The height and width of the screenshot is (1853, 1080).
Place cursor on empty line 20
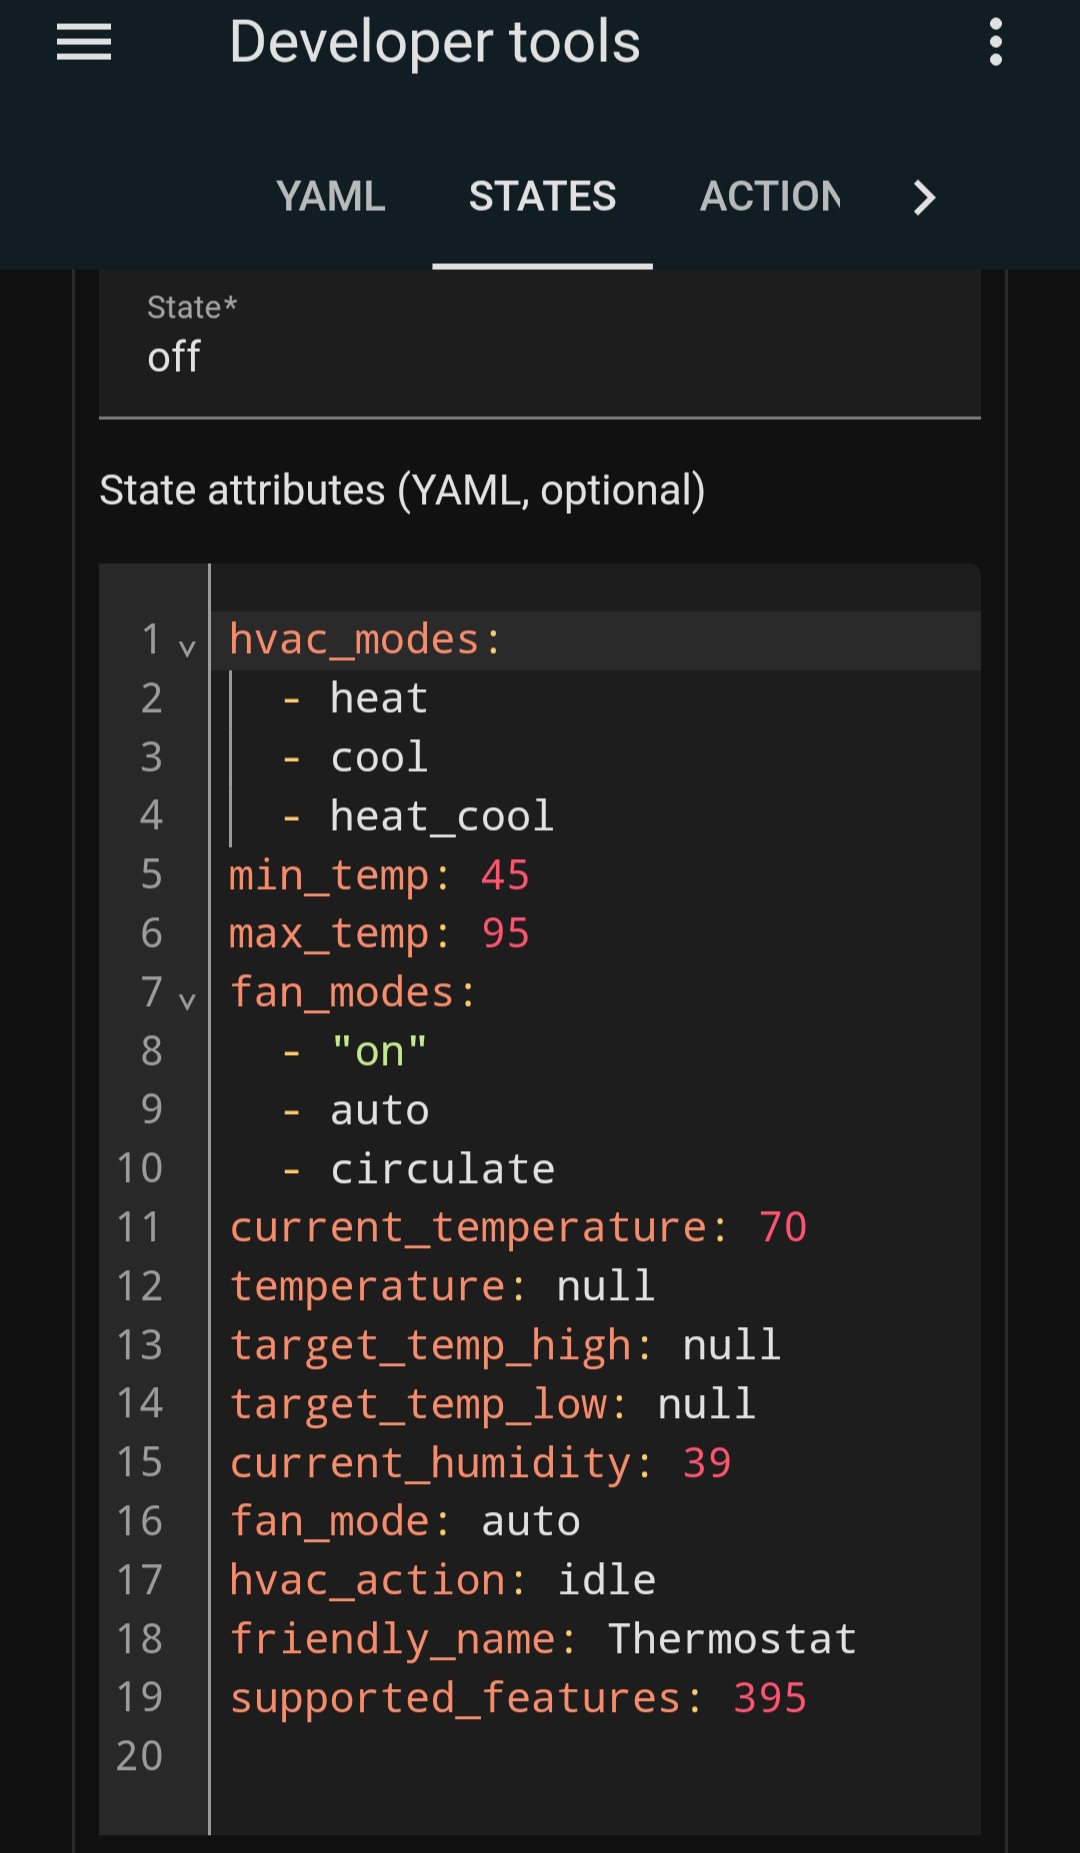pos(590,1757)
